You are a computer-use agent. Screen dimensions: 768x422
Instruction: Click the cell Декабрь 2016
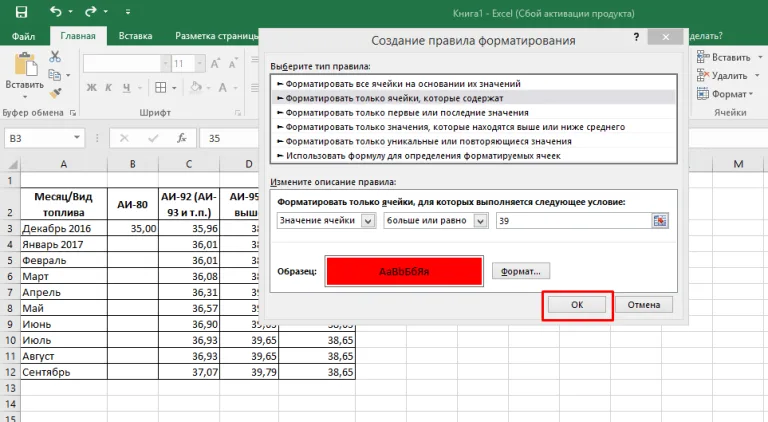(x=64, y=228)
